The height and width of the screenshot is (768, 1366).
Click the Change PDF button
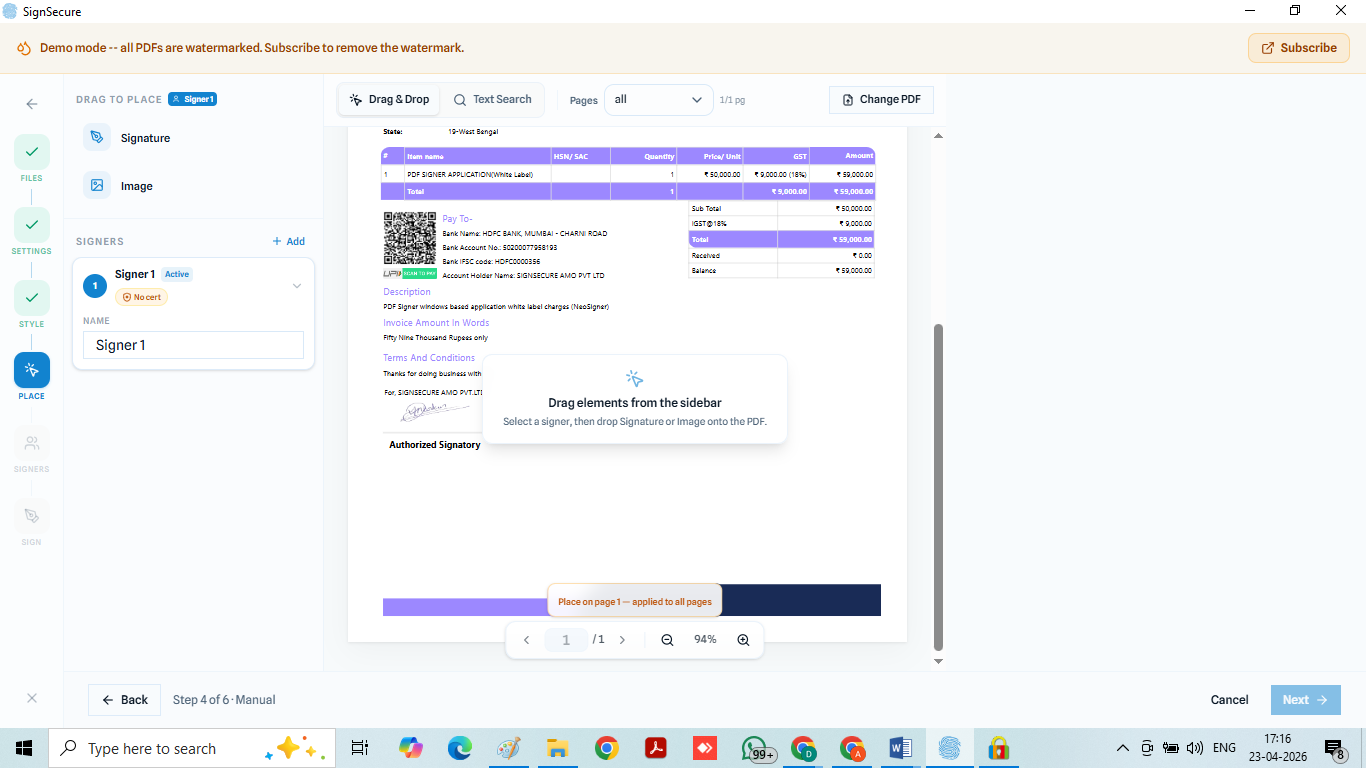pyautogui.click(x=881, y=100)
